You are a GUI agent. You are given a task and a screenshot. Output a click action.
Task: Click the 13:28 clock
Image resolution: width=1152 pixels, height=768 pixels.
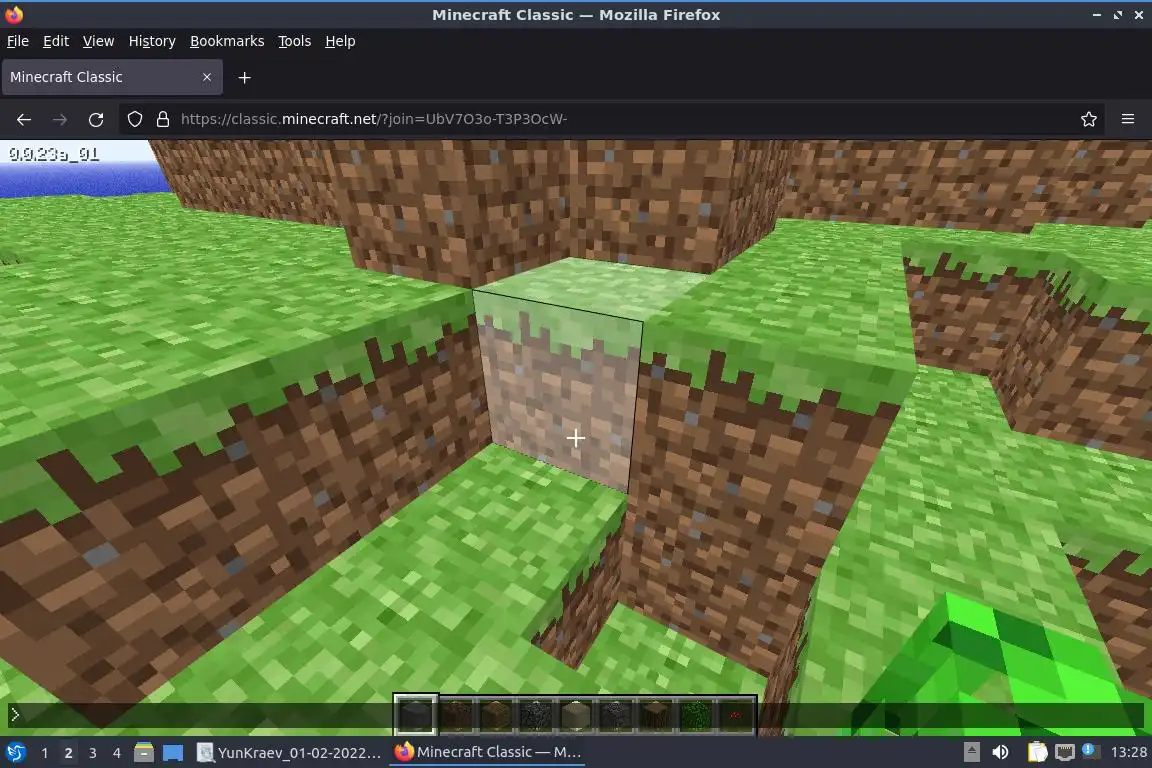[1128, 753]
